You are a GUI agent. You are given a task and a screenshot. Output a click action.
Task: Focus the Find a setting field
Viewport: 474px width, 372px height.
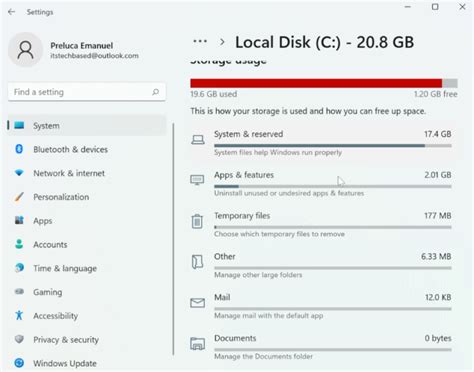pyautogui.click(x=87, y=92)
